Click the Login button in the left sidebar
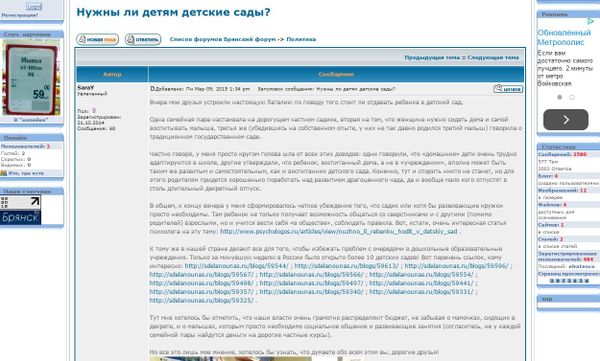Image resolution: width=600 pixels, height=361 pixels. [34, 7]
